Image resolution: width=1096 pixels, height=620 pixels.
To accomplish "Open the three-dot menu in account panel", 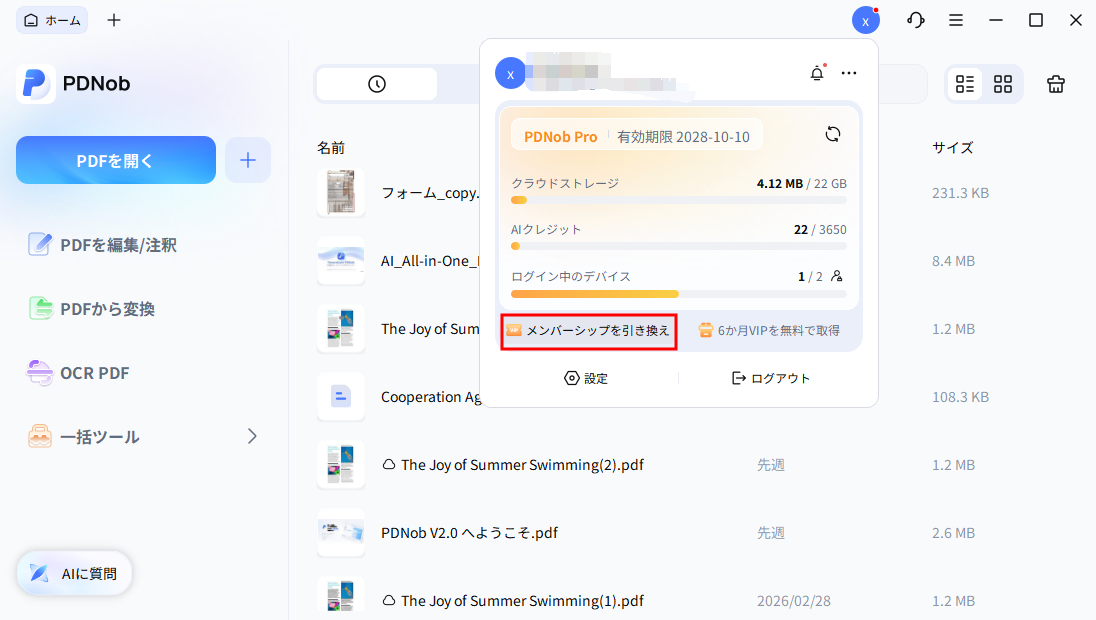I will coord(849,73).
